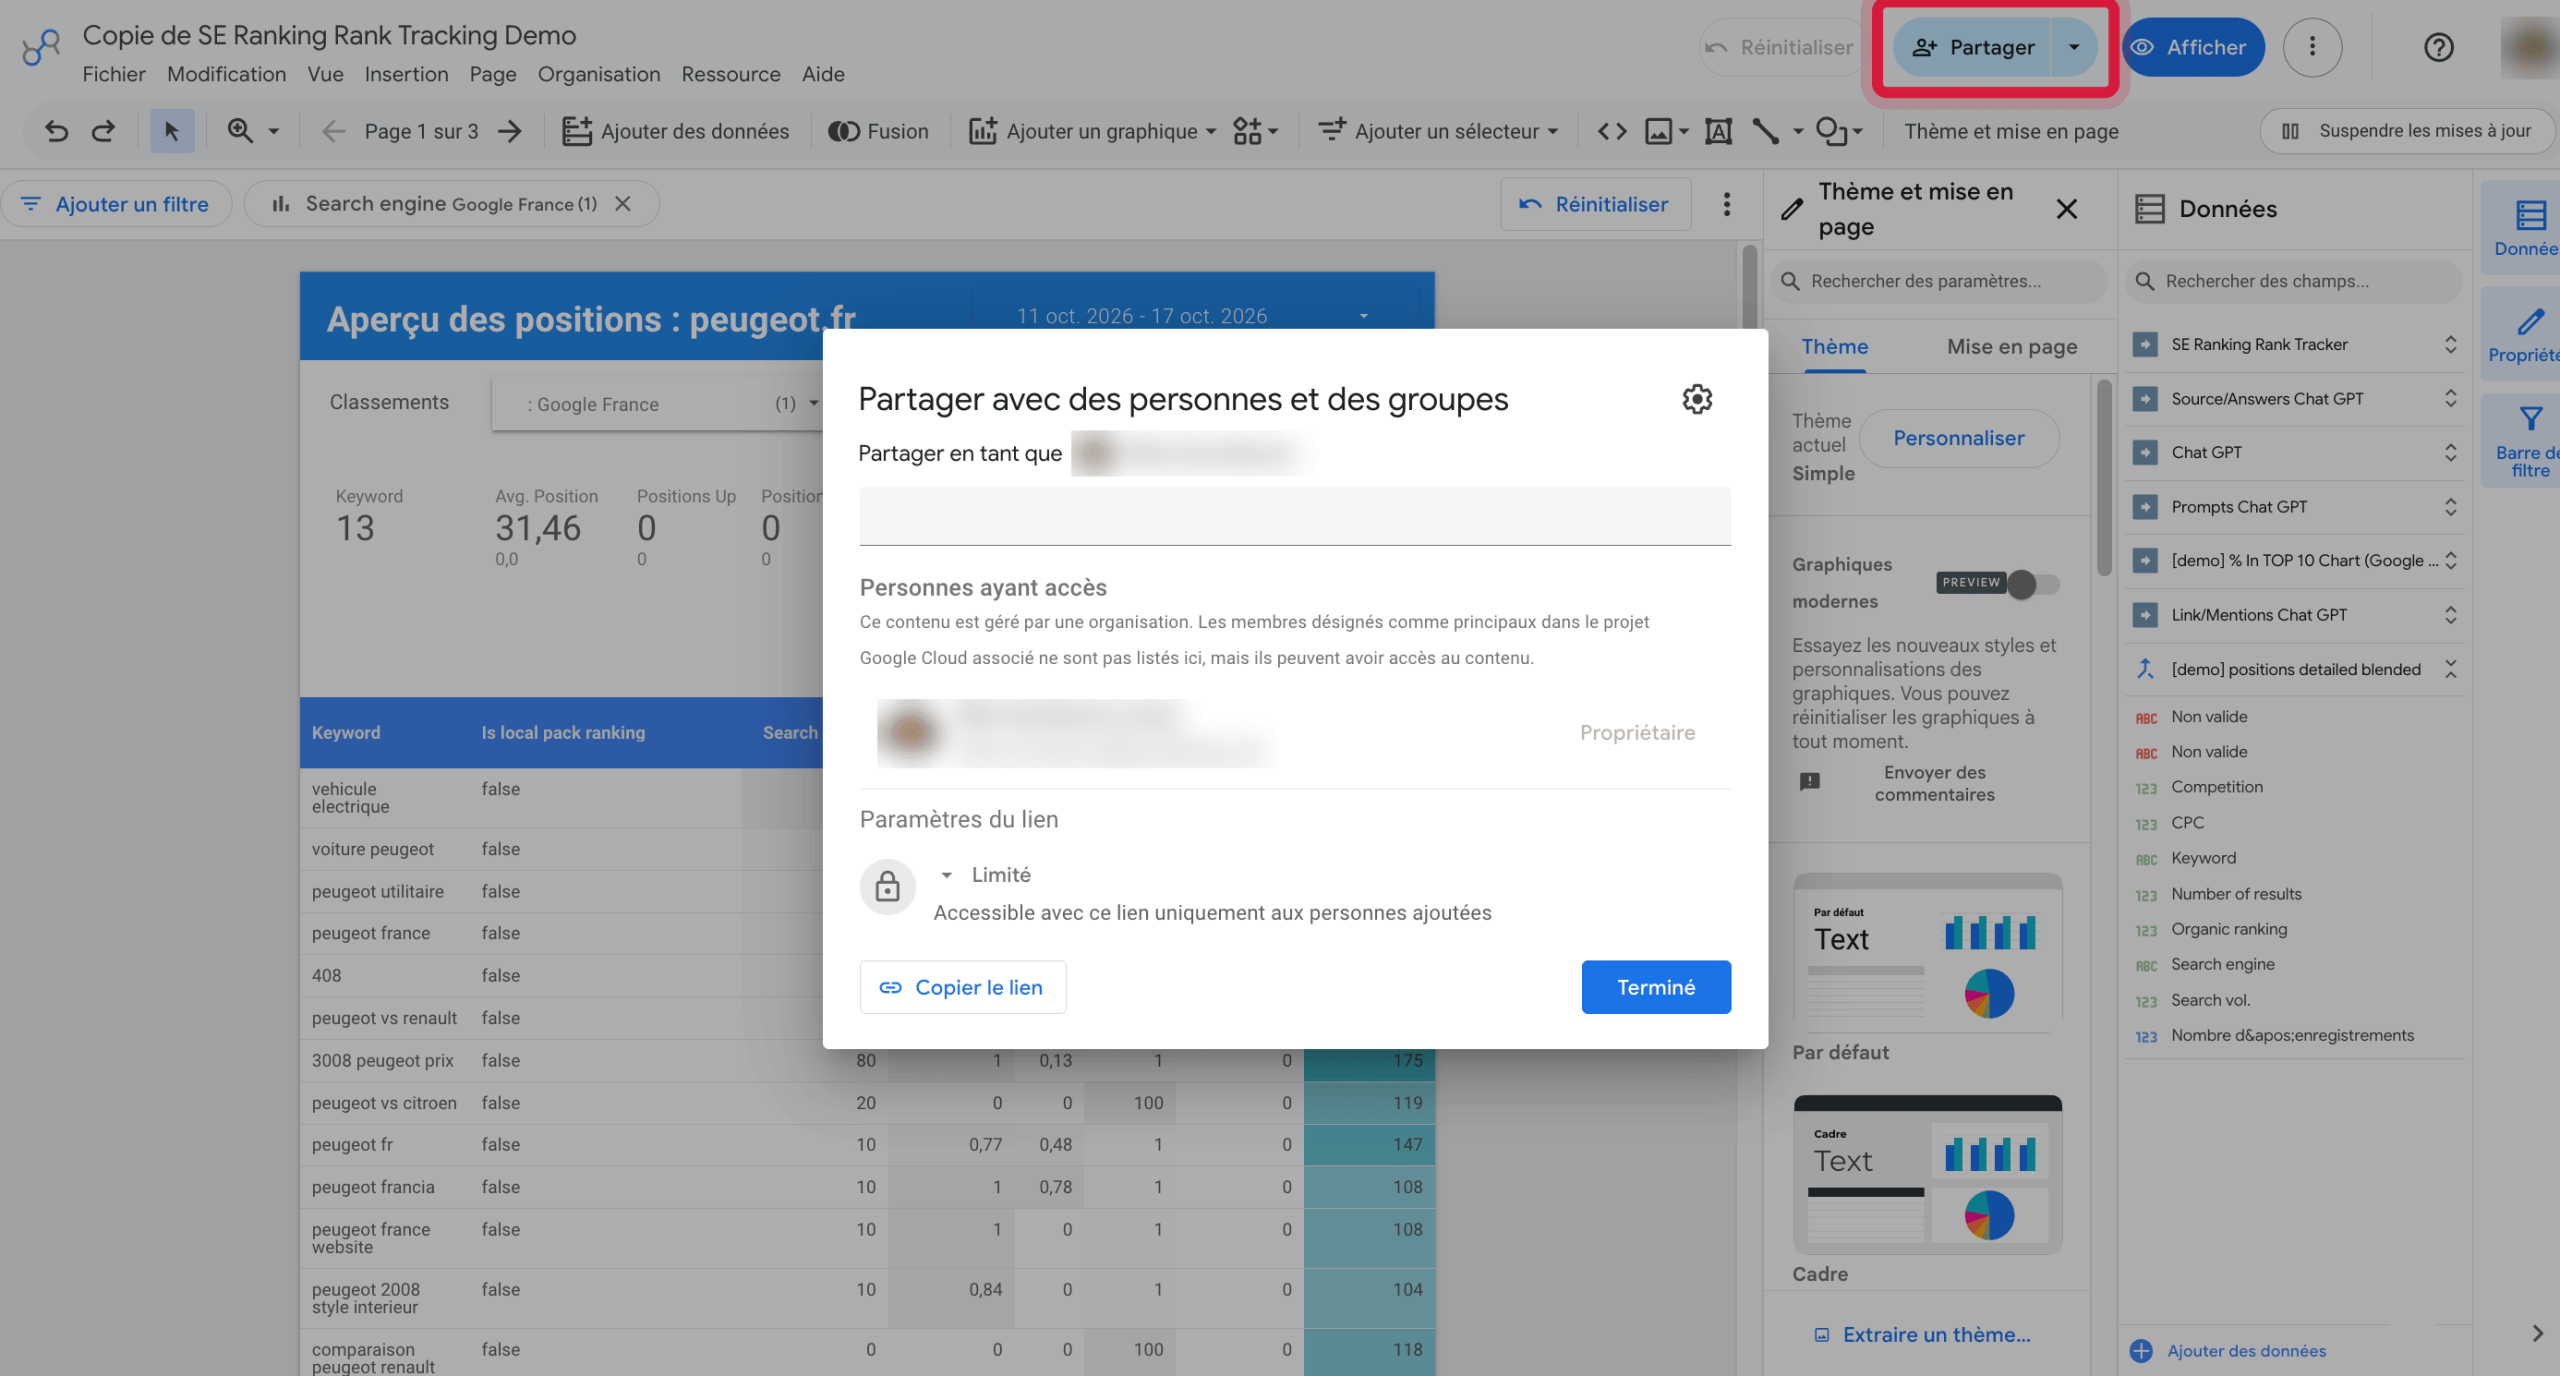
Task: Open the Insertion menu
Action: [406, 74]
